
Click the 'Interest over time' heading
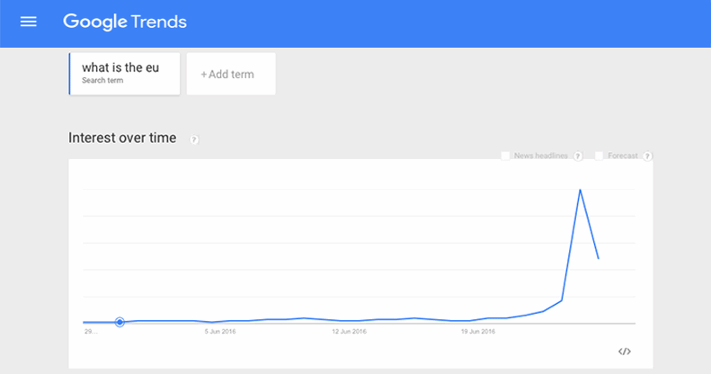click(x=122, y=138)
